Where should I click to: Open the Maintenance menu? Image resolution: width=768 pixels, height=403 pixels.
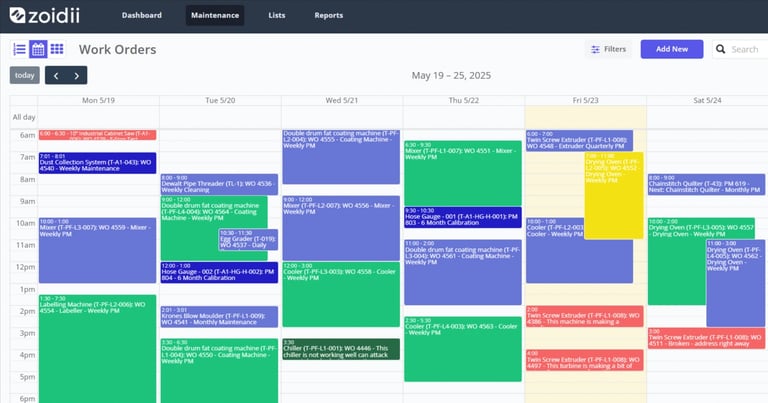tap(215, 15)
